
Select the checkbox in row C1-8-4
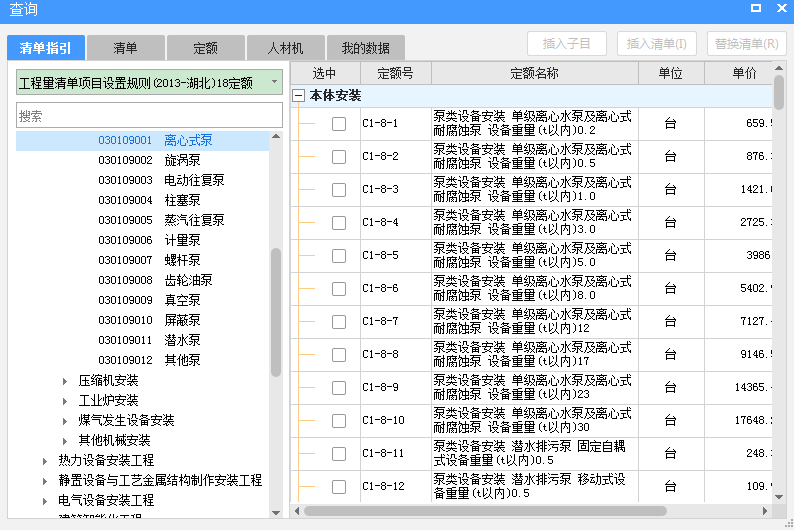[x=339, y=223]
